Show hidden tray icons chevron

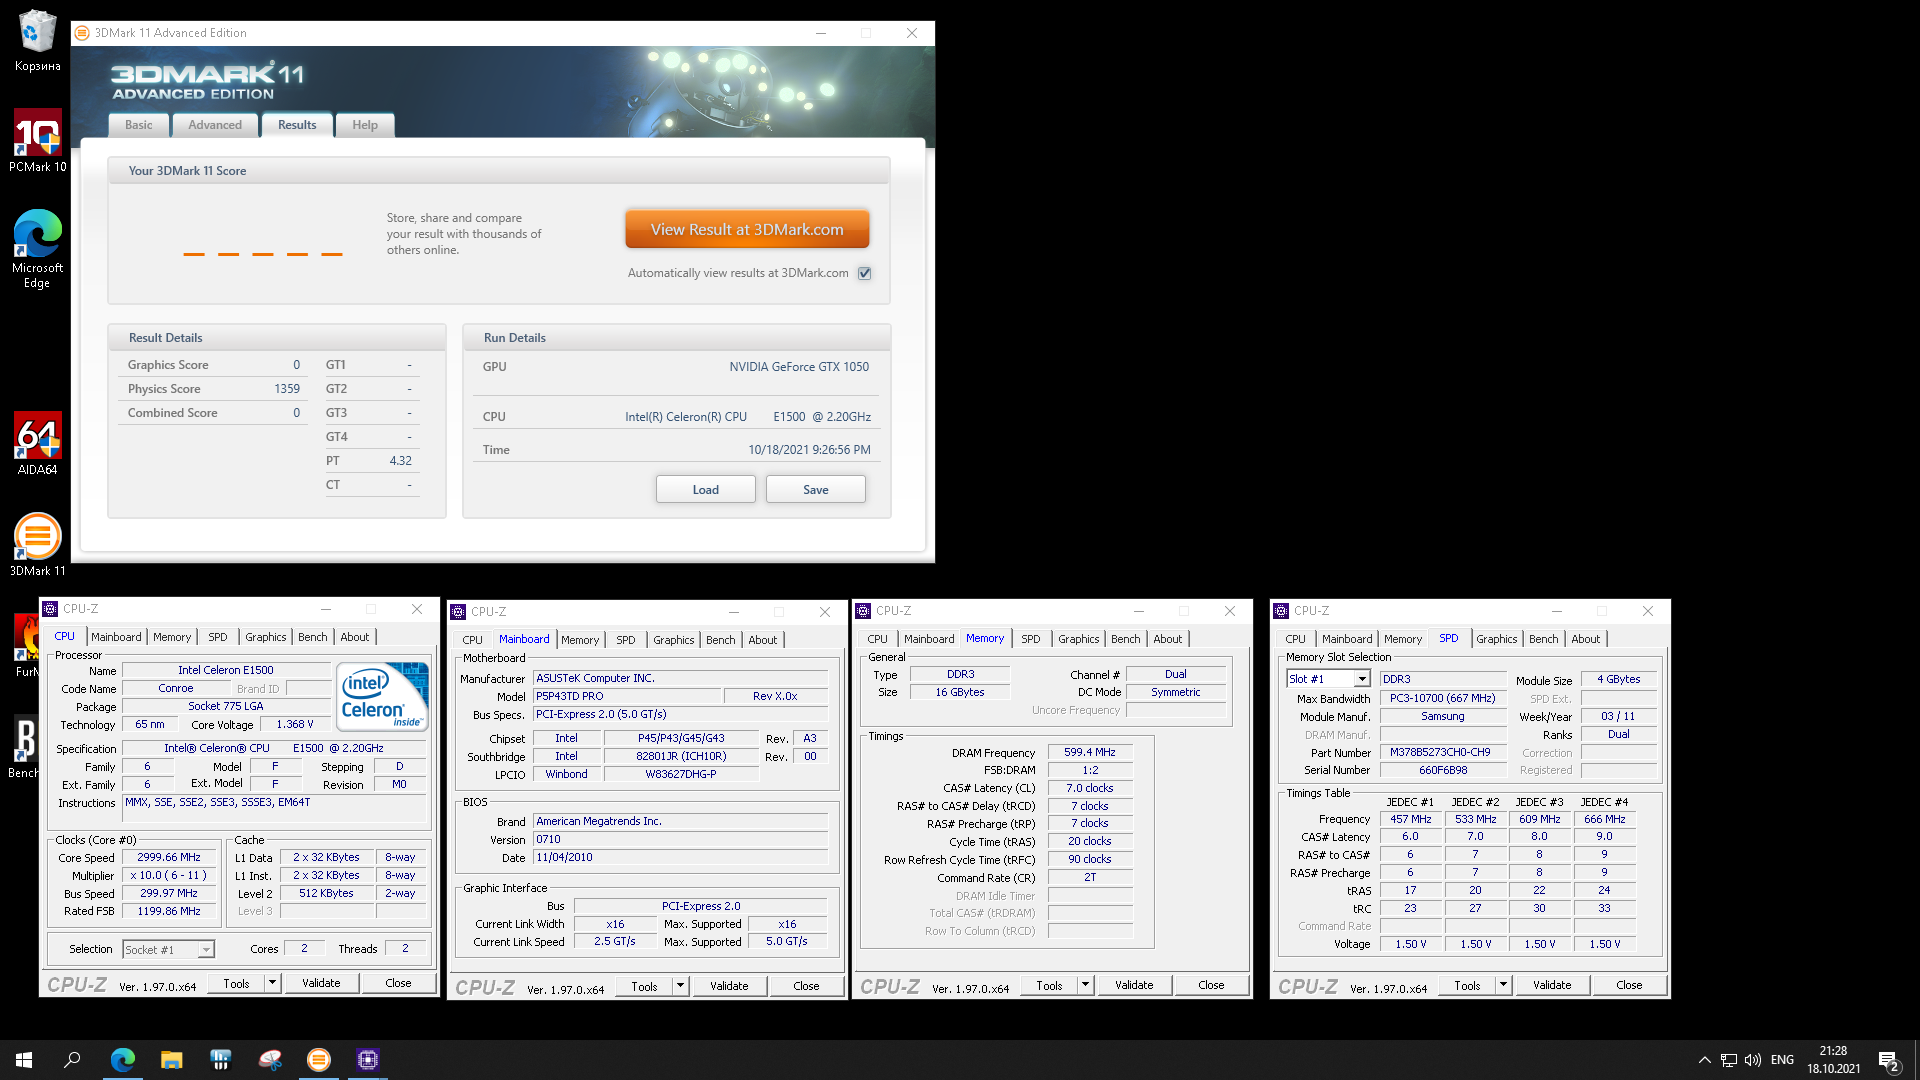coord(1704,1060)
